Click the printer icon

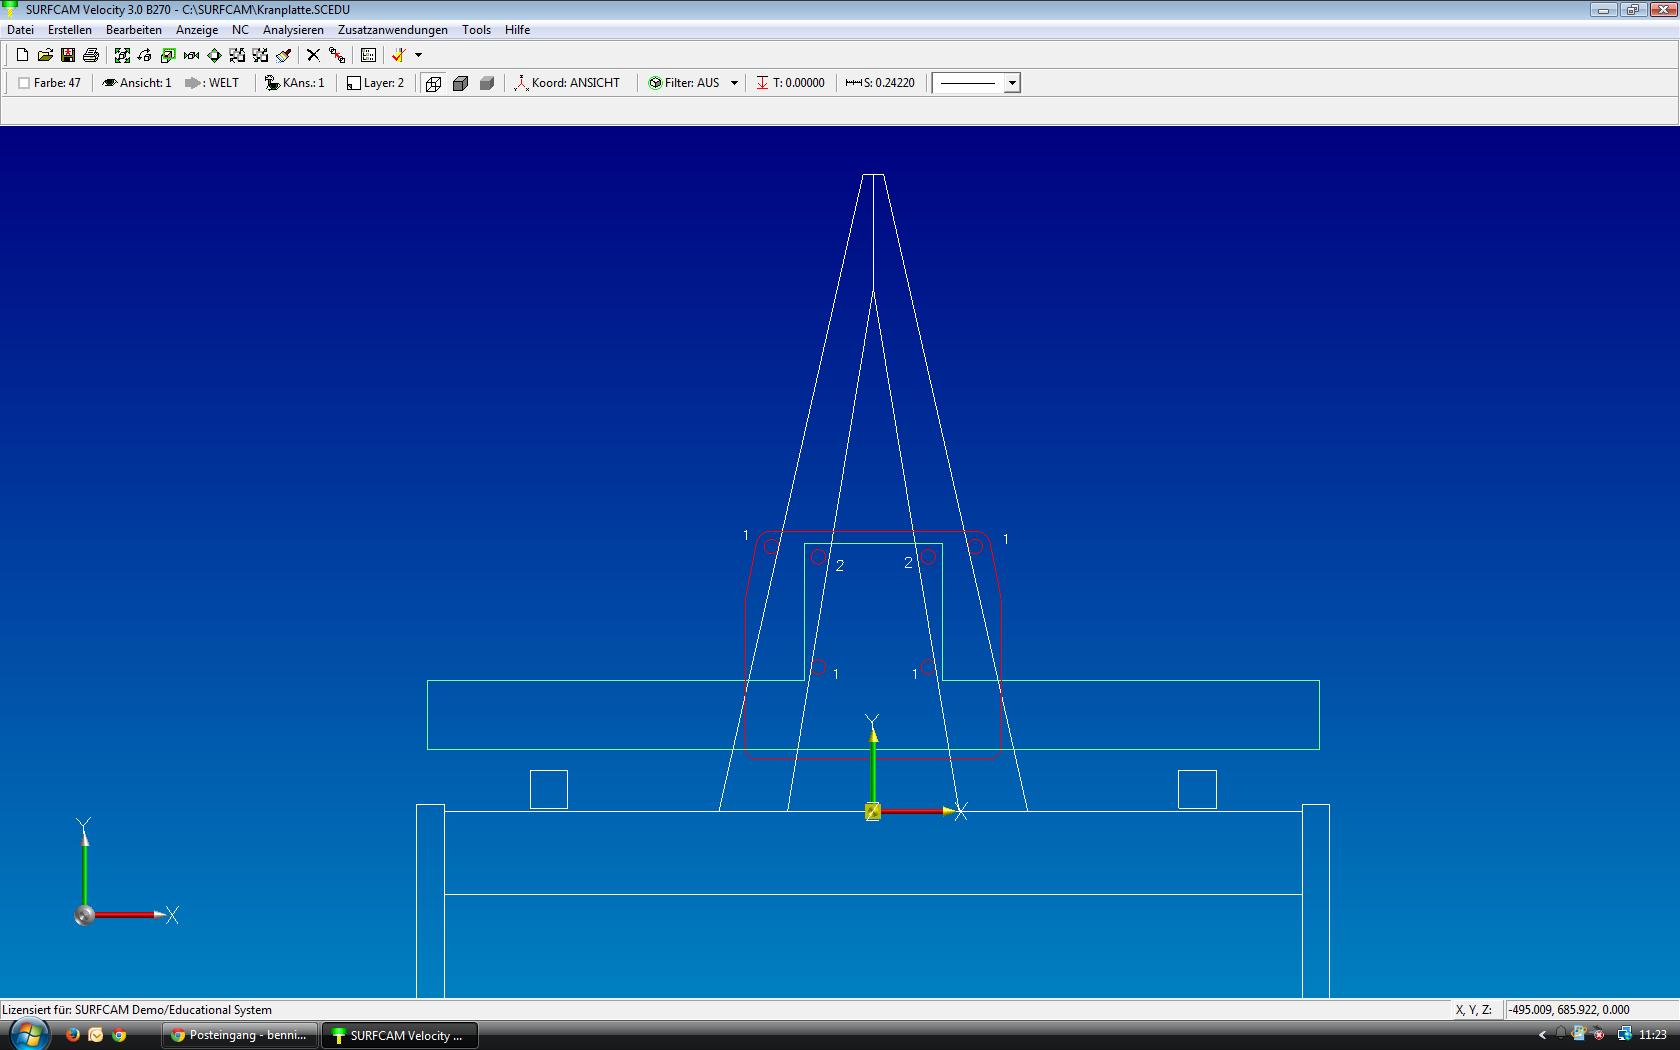(x=91, y=55)
